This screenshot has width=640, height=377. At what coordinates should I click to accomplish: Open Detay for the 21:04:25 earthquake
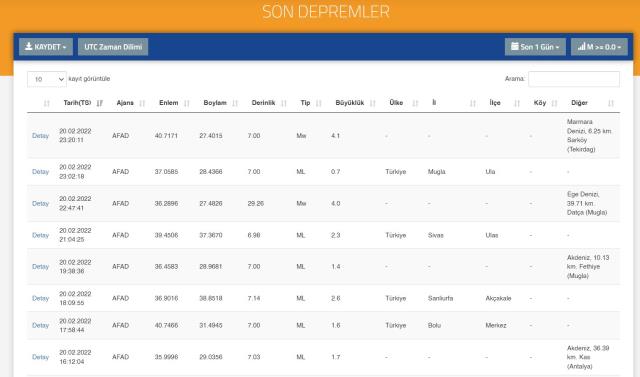(40, 235)
